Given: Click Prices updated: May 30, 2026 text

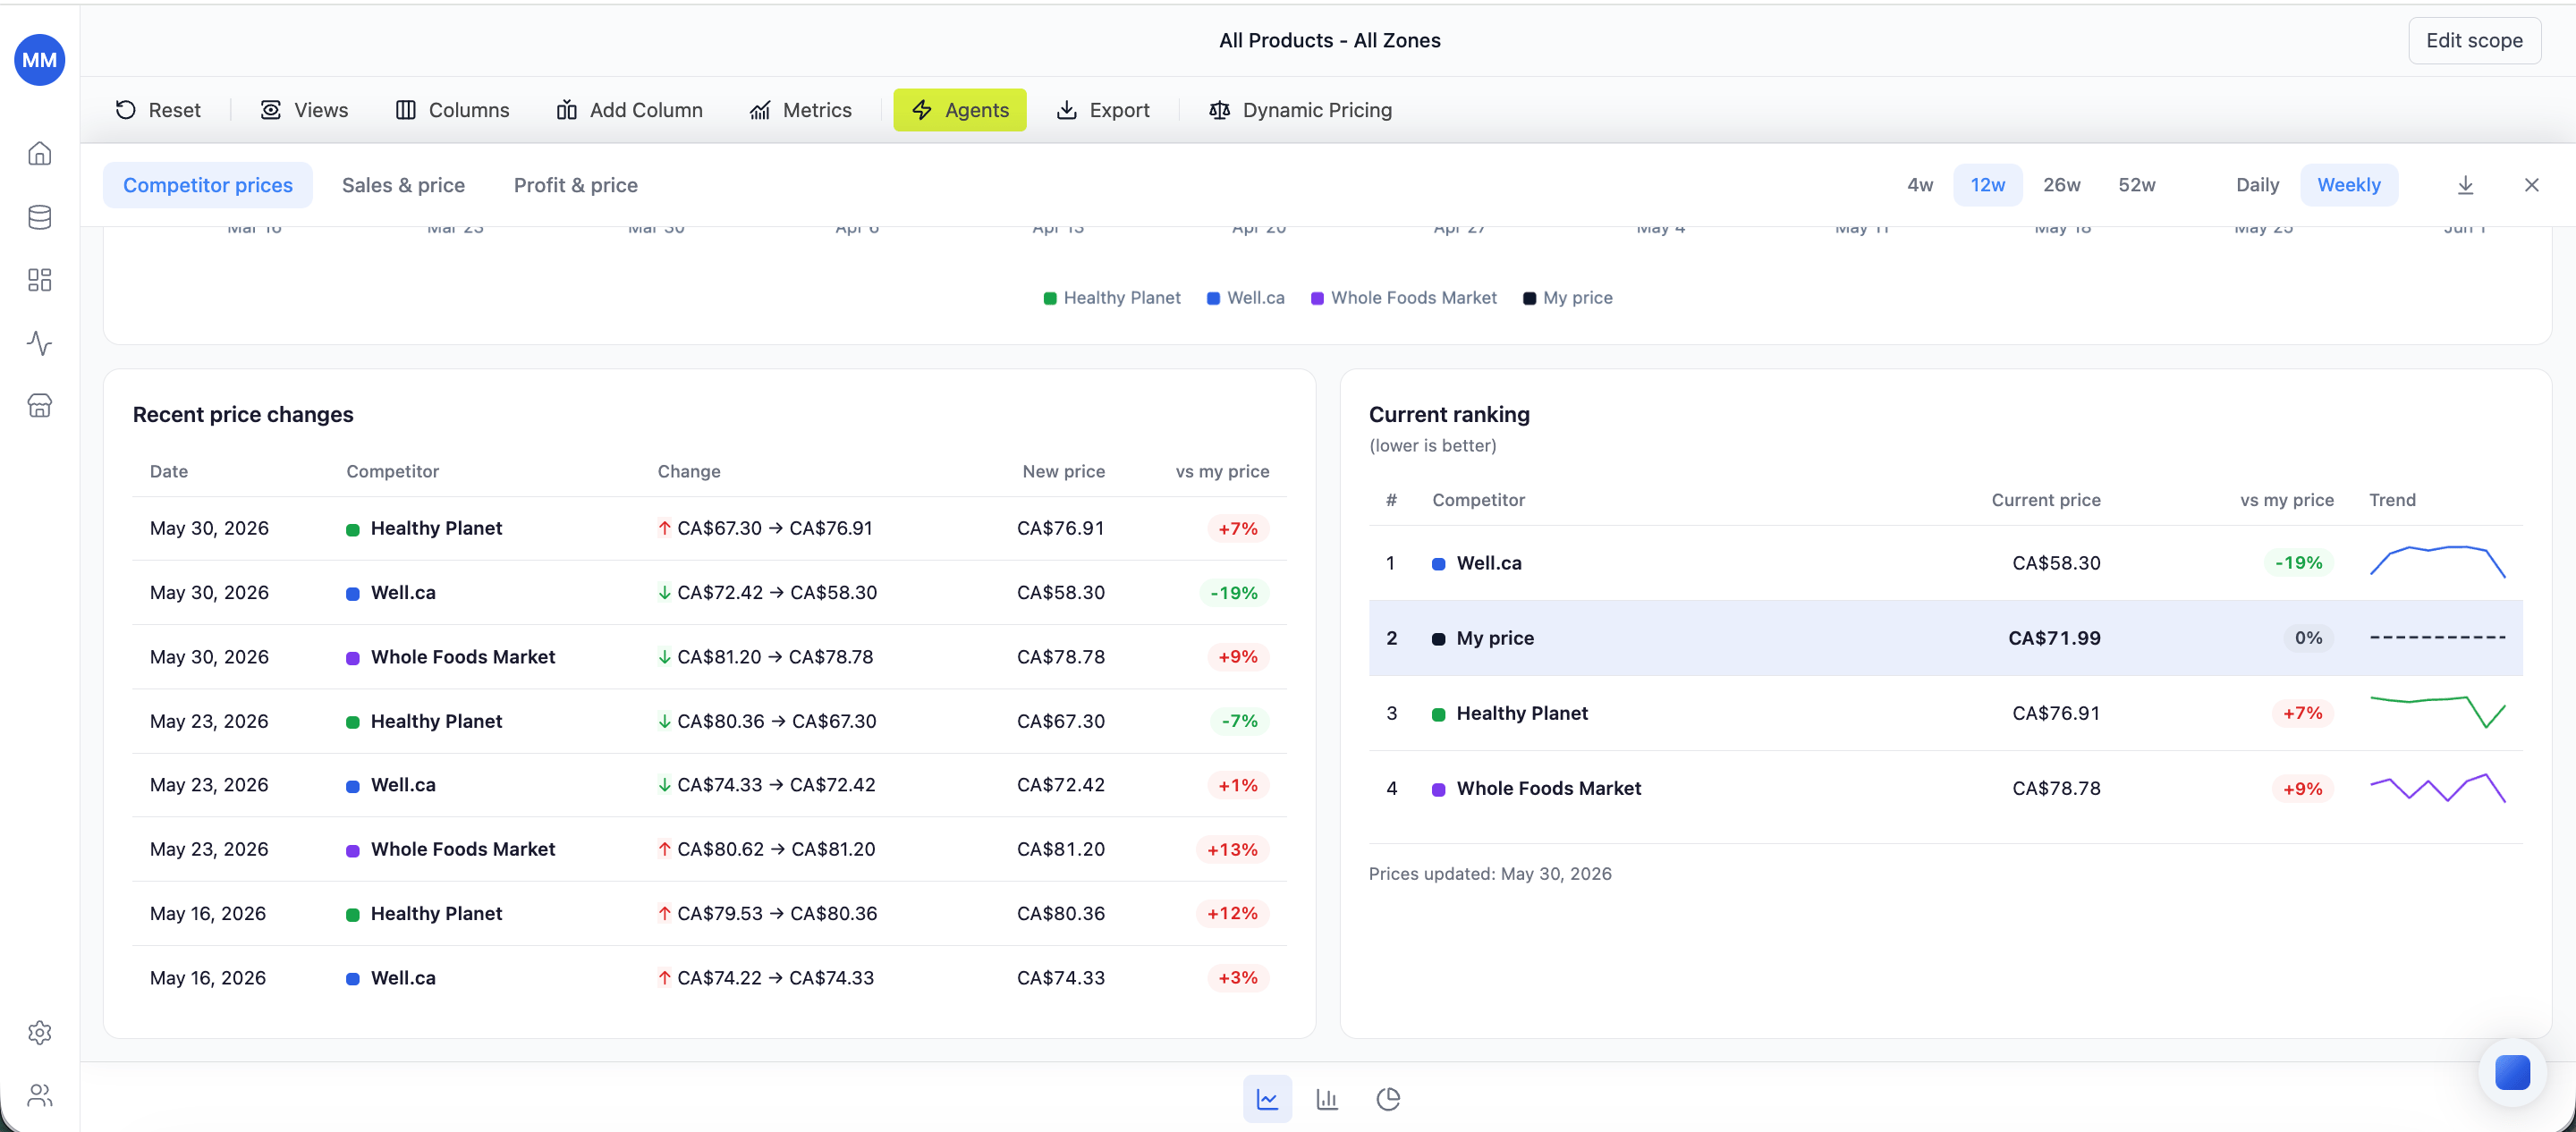Looking at the screenshot, I should [1490, 874].
